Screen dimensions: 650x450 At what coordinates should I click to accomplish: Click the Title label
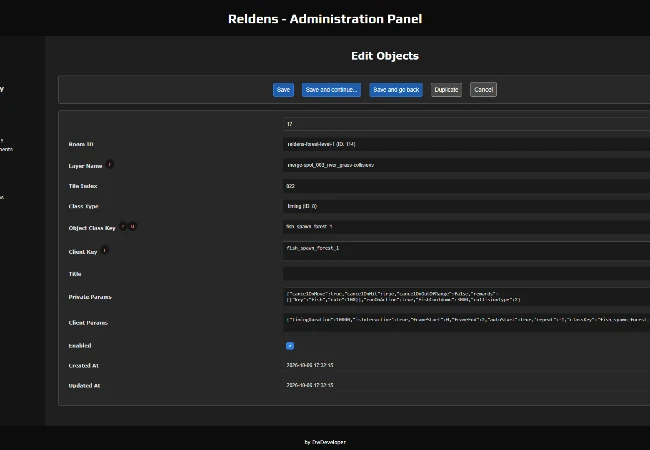click(75, 274)
